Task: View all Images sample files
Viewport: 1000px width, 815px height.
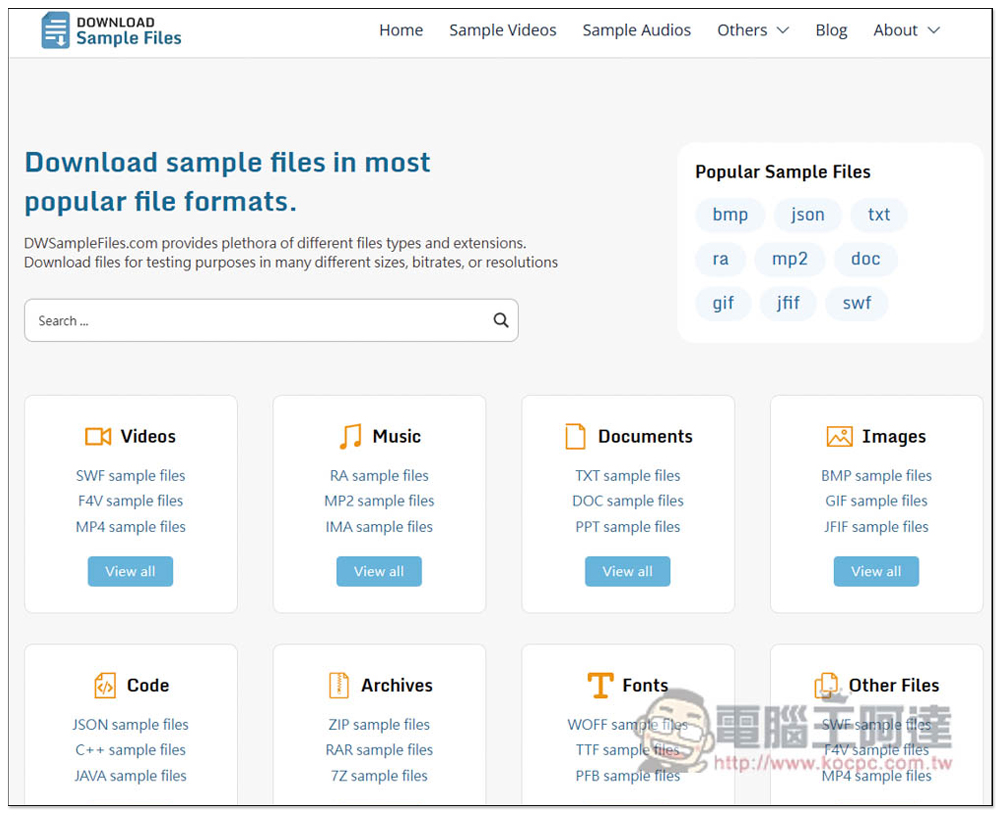Action: (x=876, y=571)
